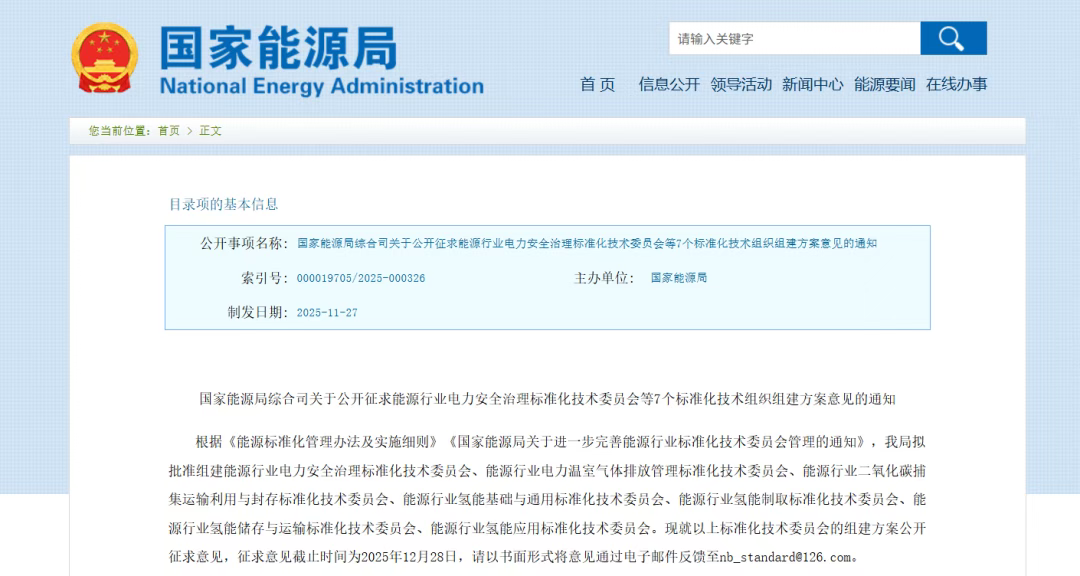Click the National Energy Administration English title
This screenshot has width=1080, height=576.
click(321, 86)
